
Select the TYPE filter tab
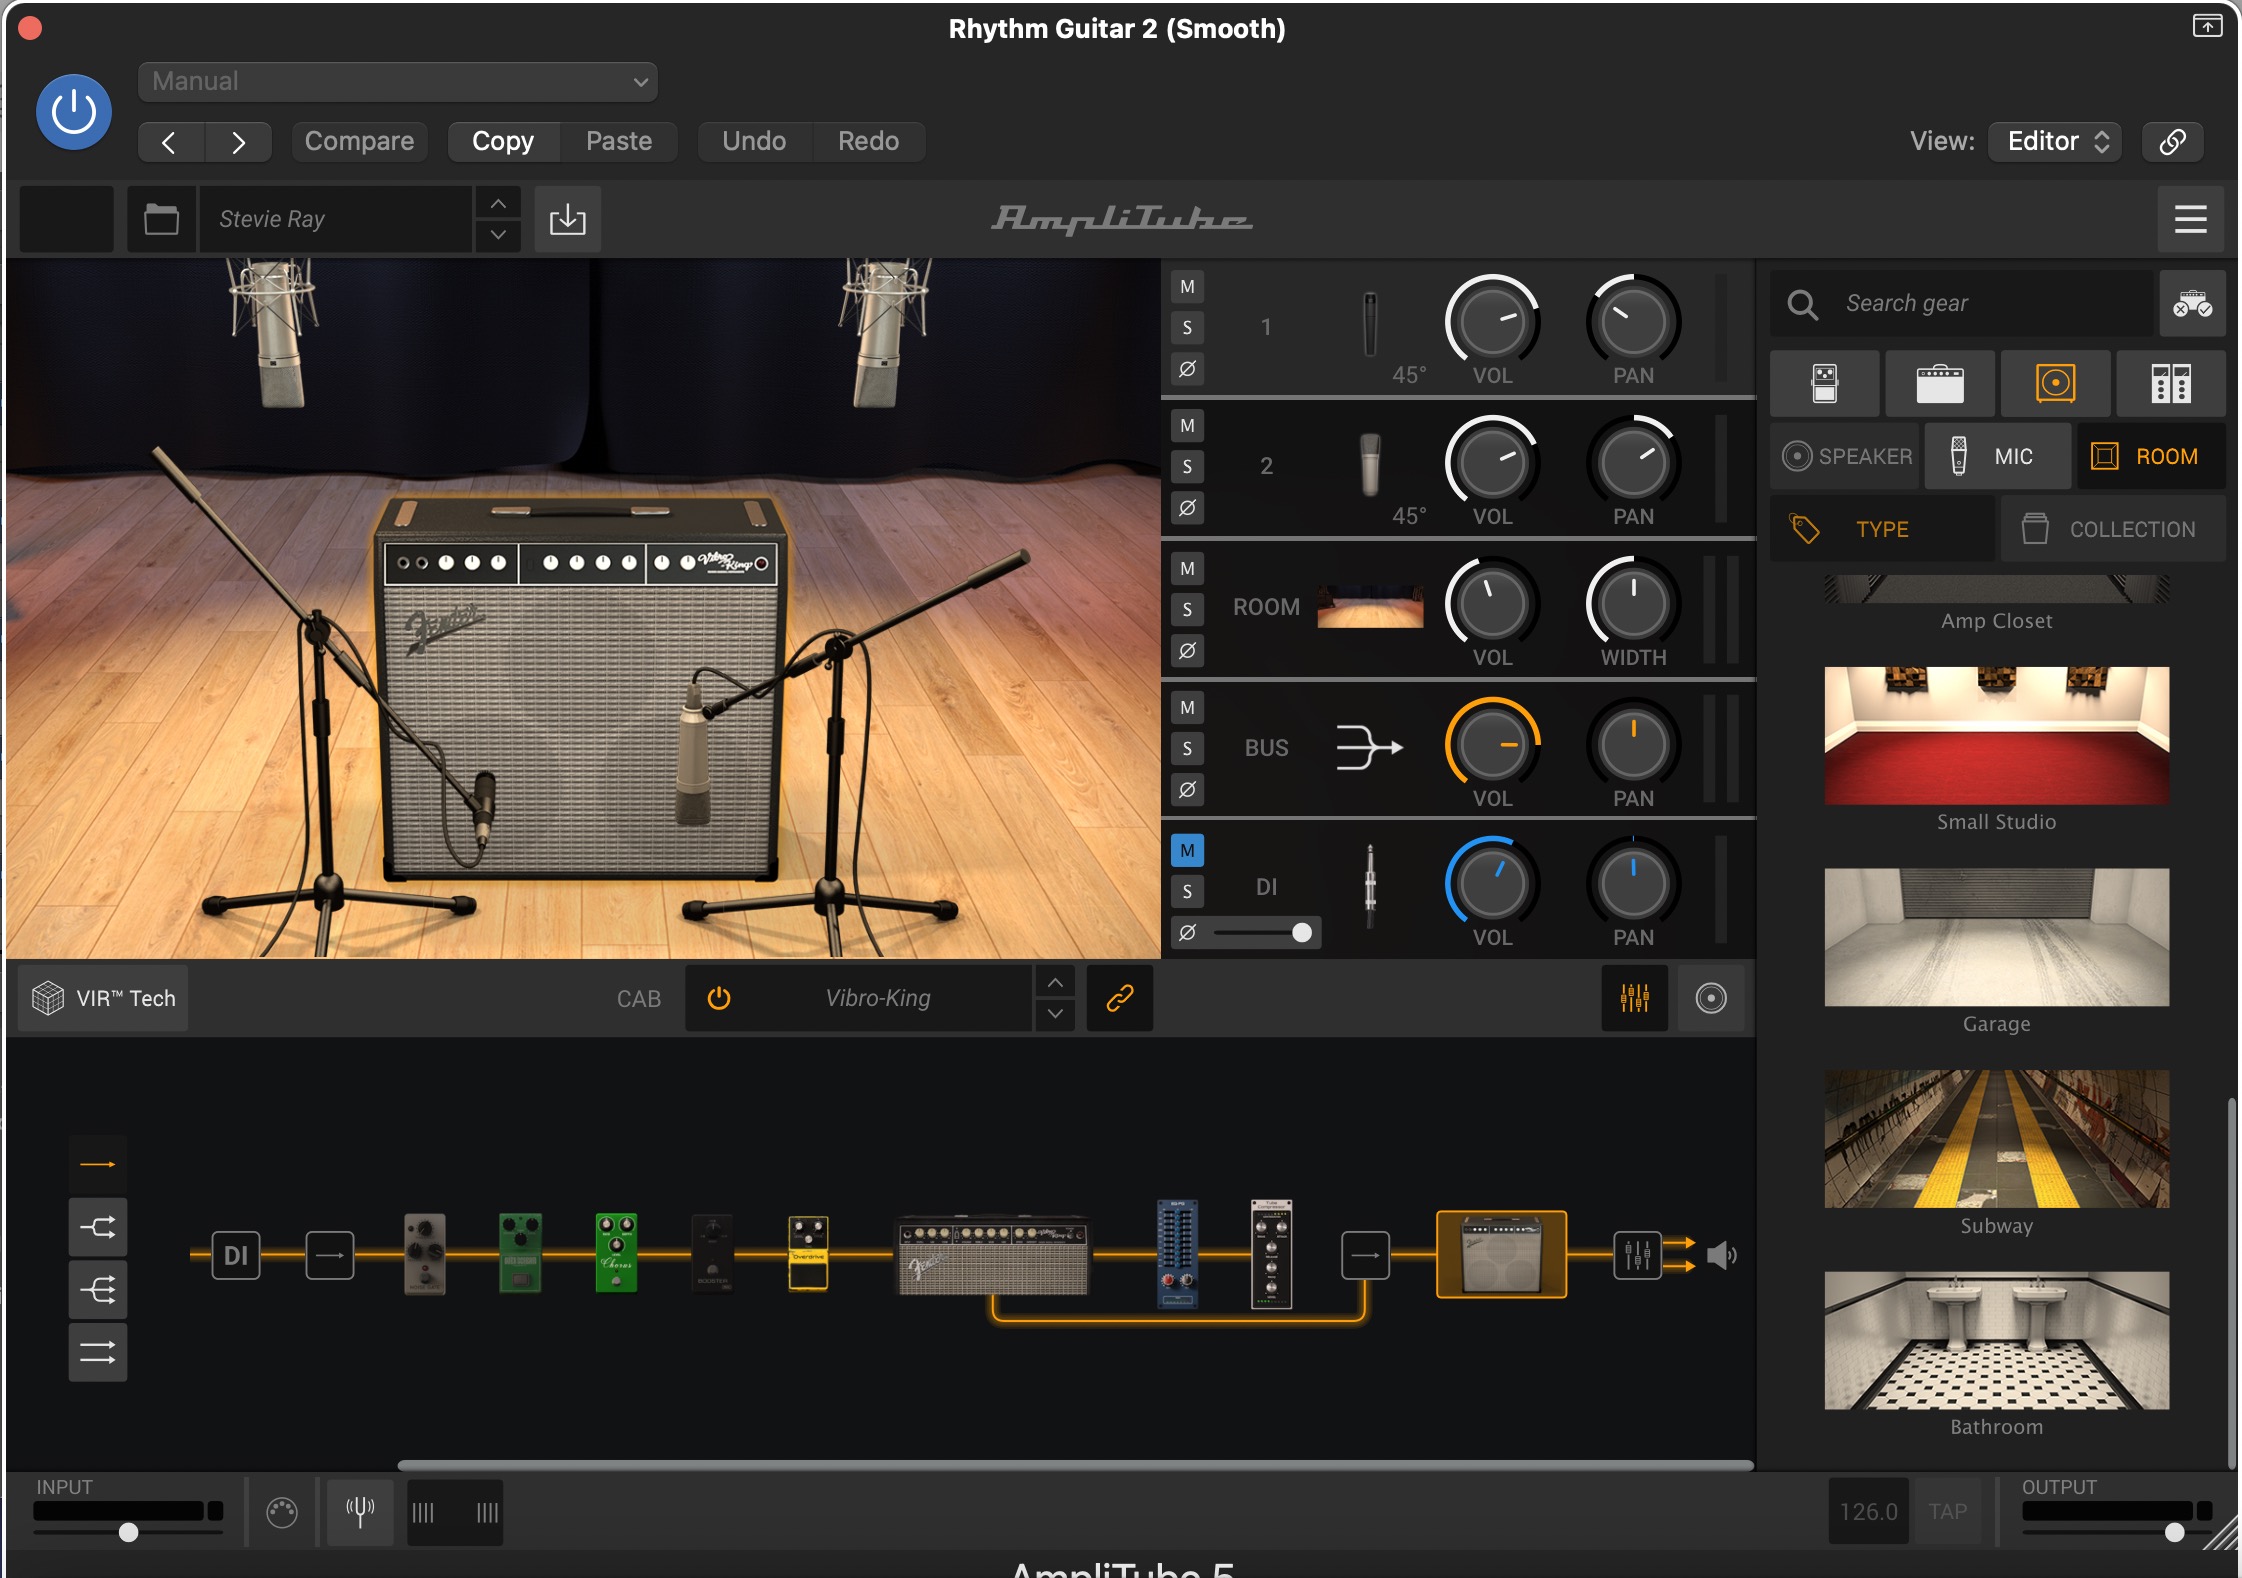[x=1882, y=529]
